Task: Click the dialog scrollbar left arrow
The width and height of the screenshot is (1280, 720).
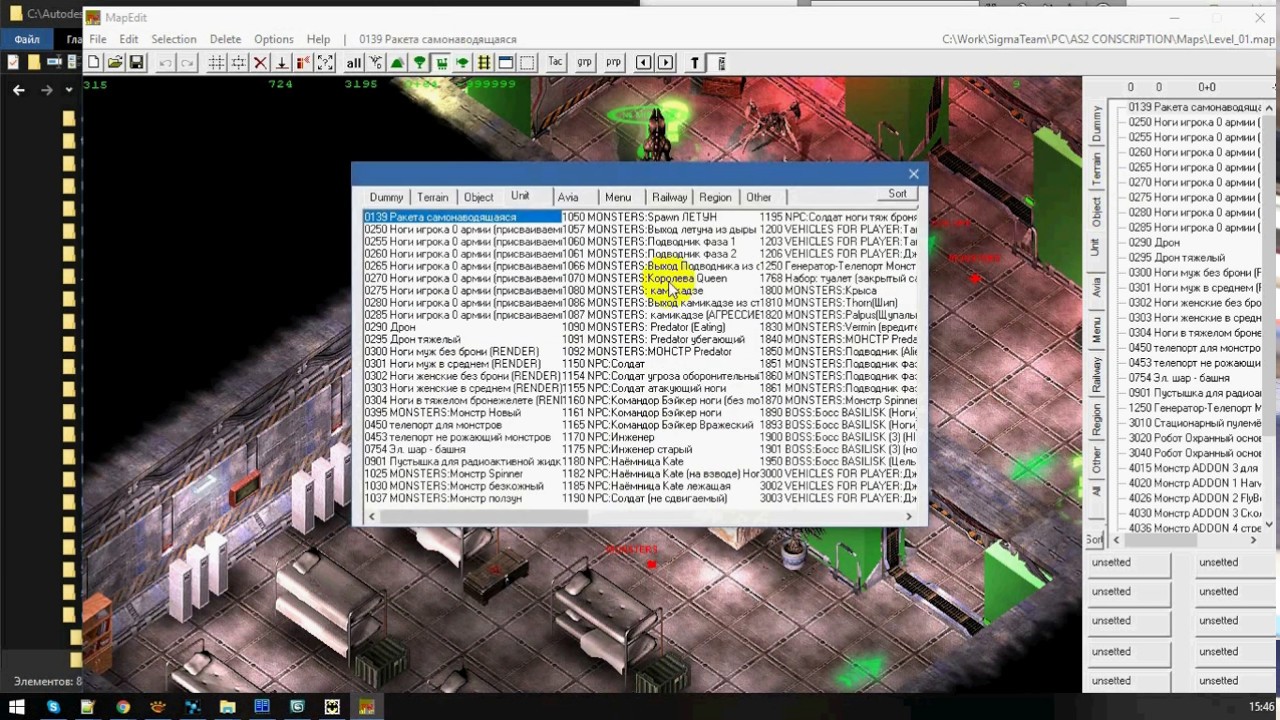Action: pos(372,517)
